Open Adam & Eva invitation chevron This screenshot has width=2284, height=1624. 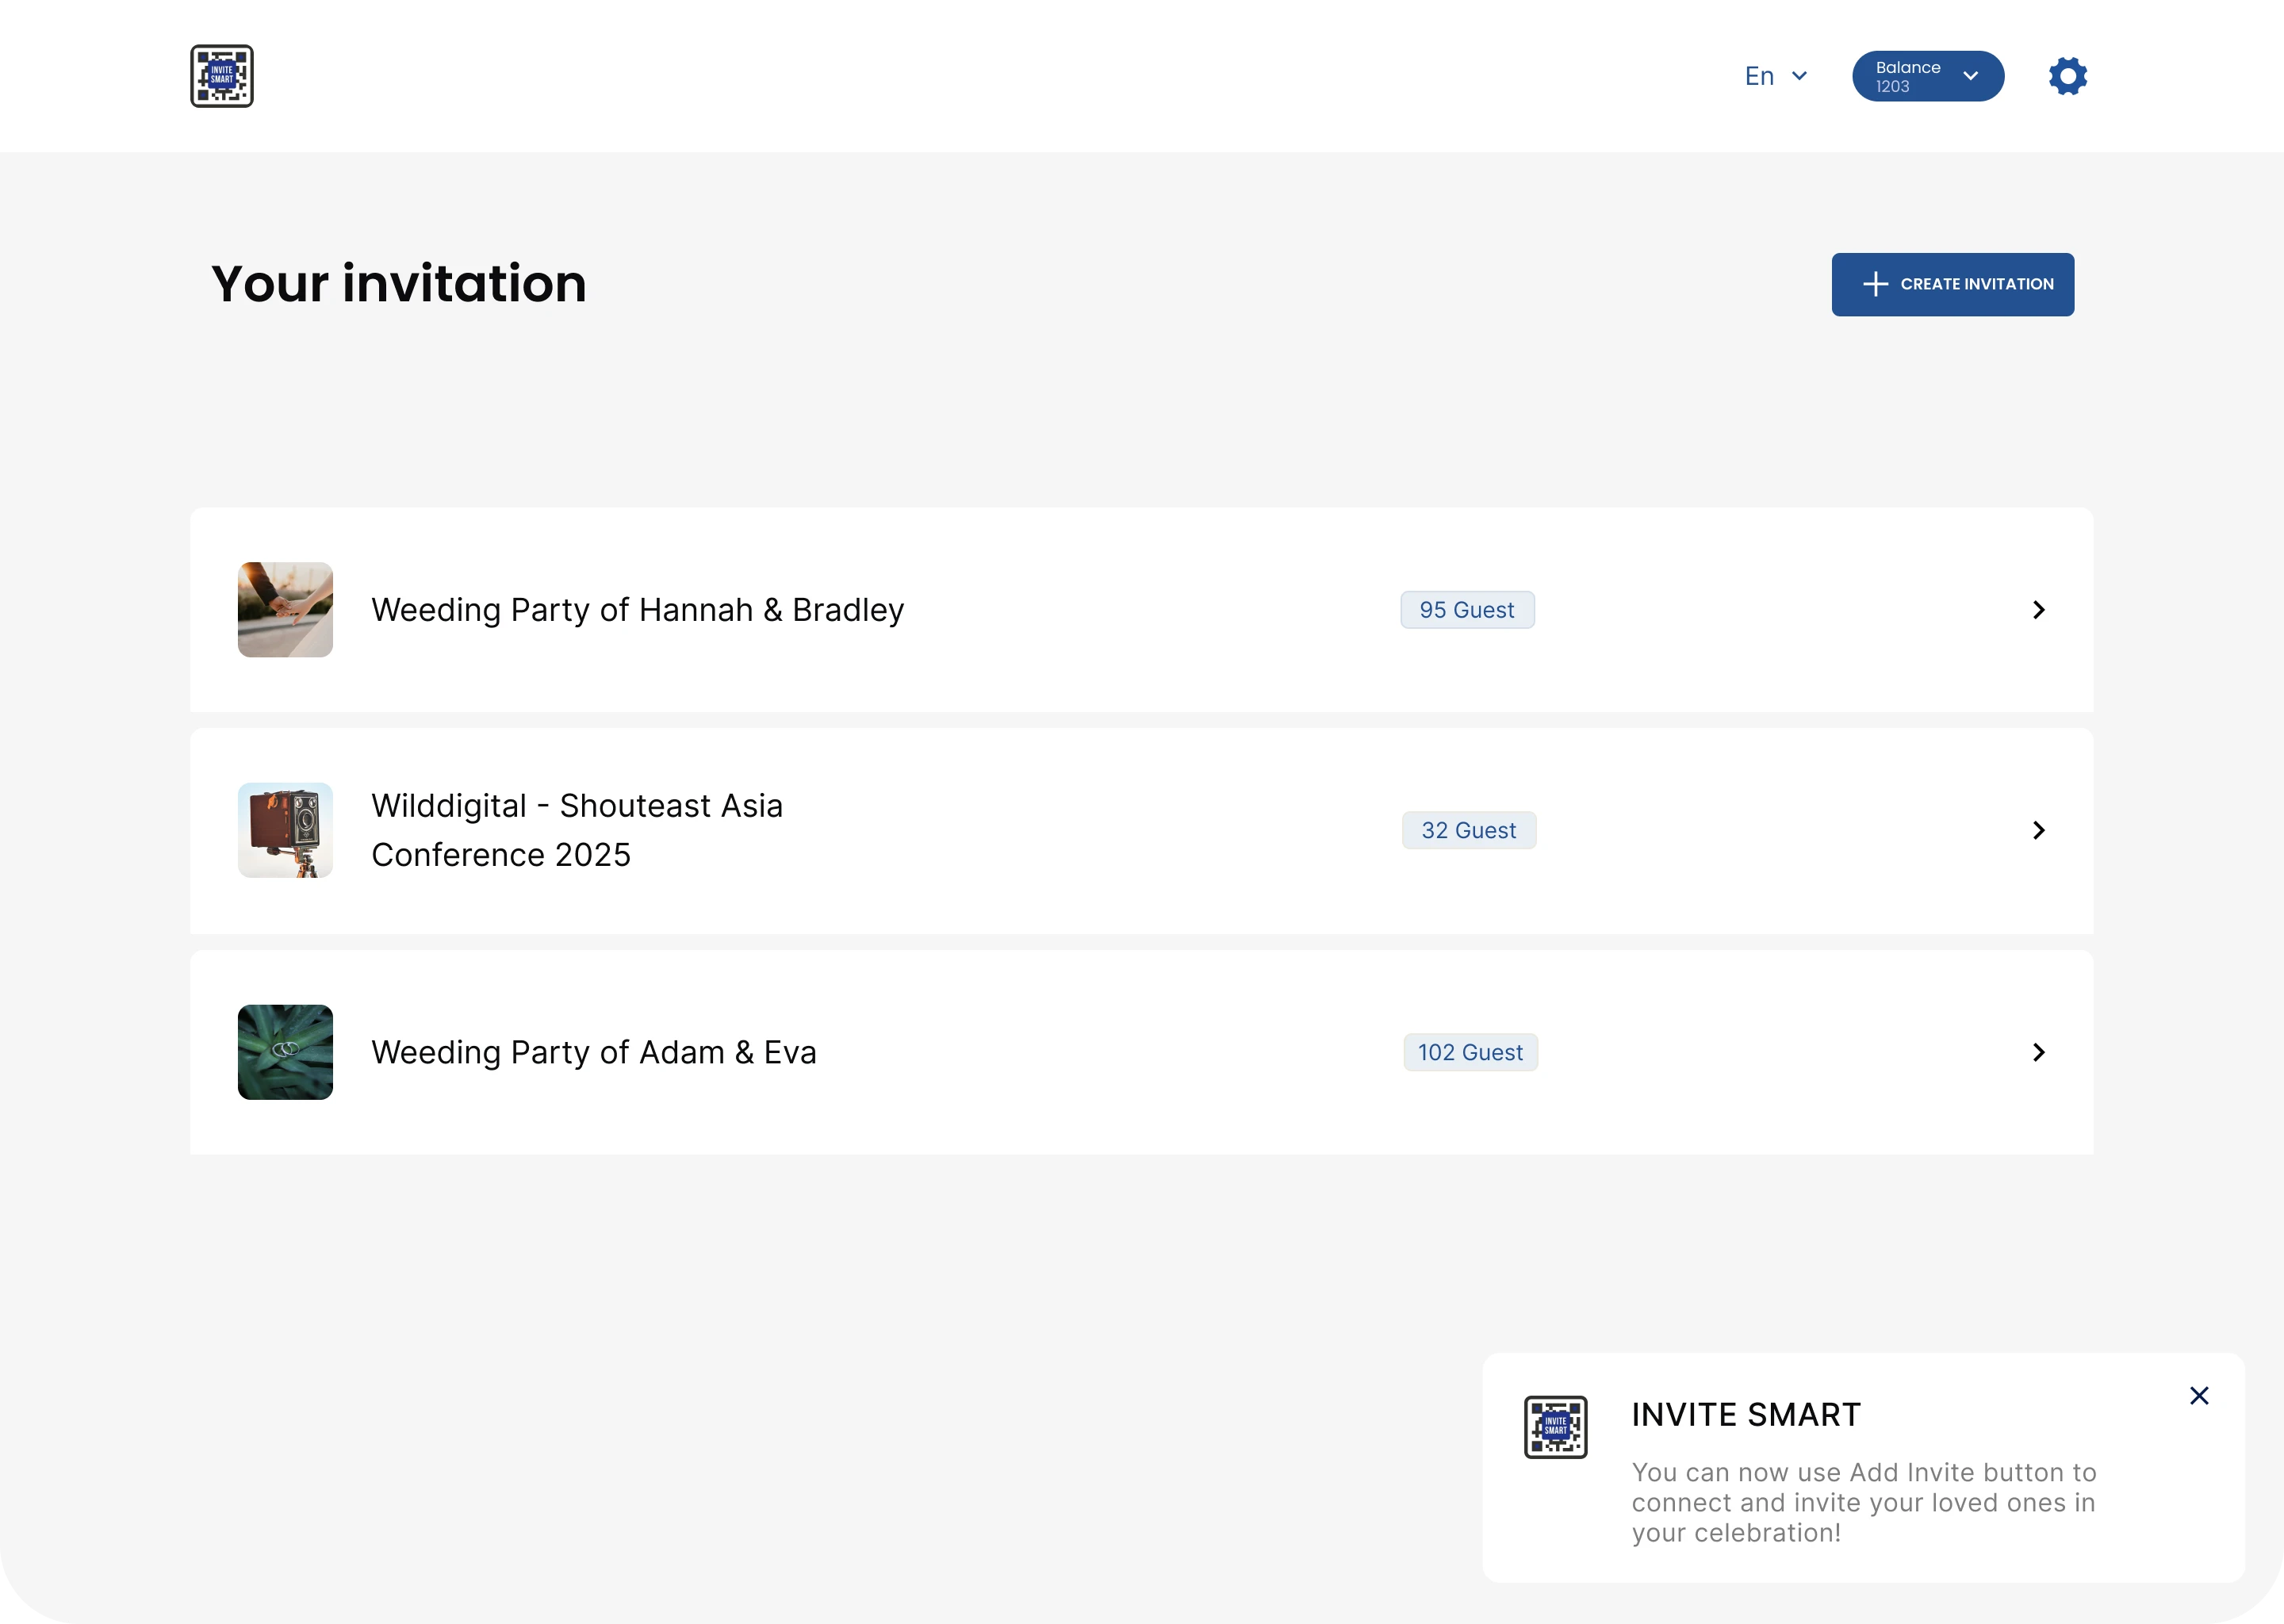coord(2038,1052)
